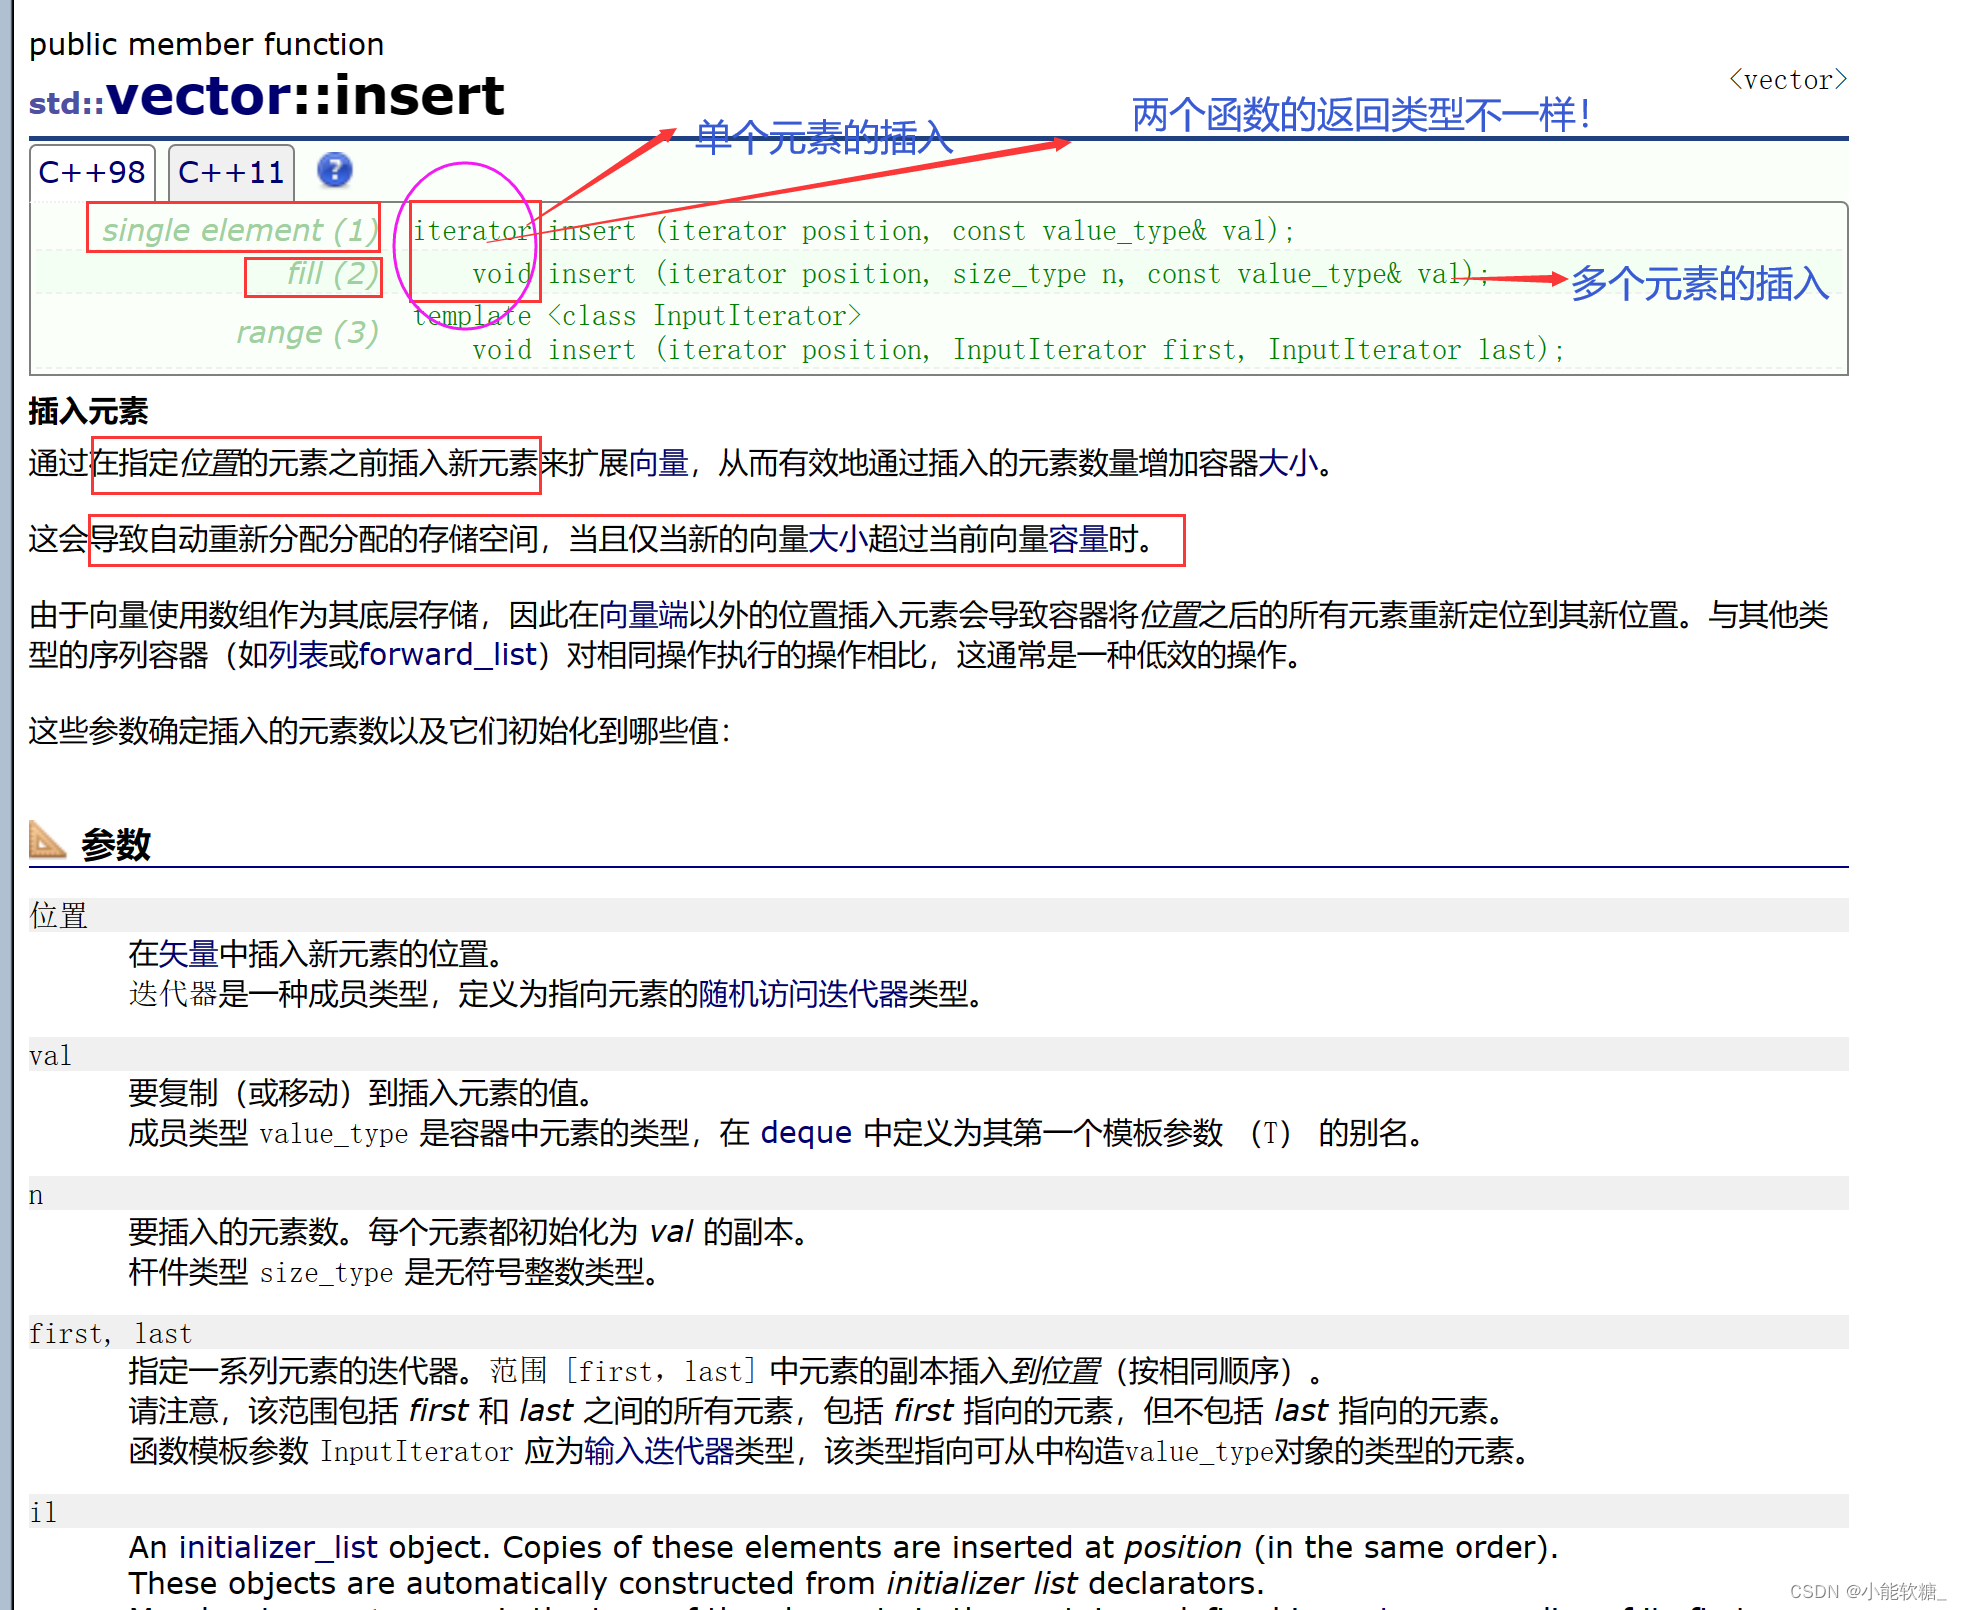Image resolution: width=1962 pixels, height=1610 pixels.
Task: Open the 容量 link in reallocation sentence
Action: [x=1078, y=539]
